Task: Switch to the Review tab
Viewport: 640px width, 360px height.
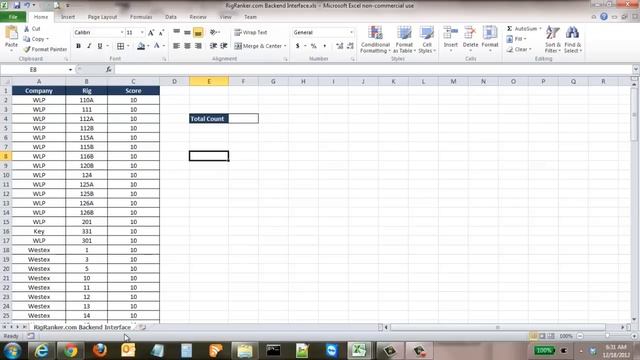Action: 198,17
